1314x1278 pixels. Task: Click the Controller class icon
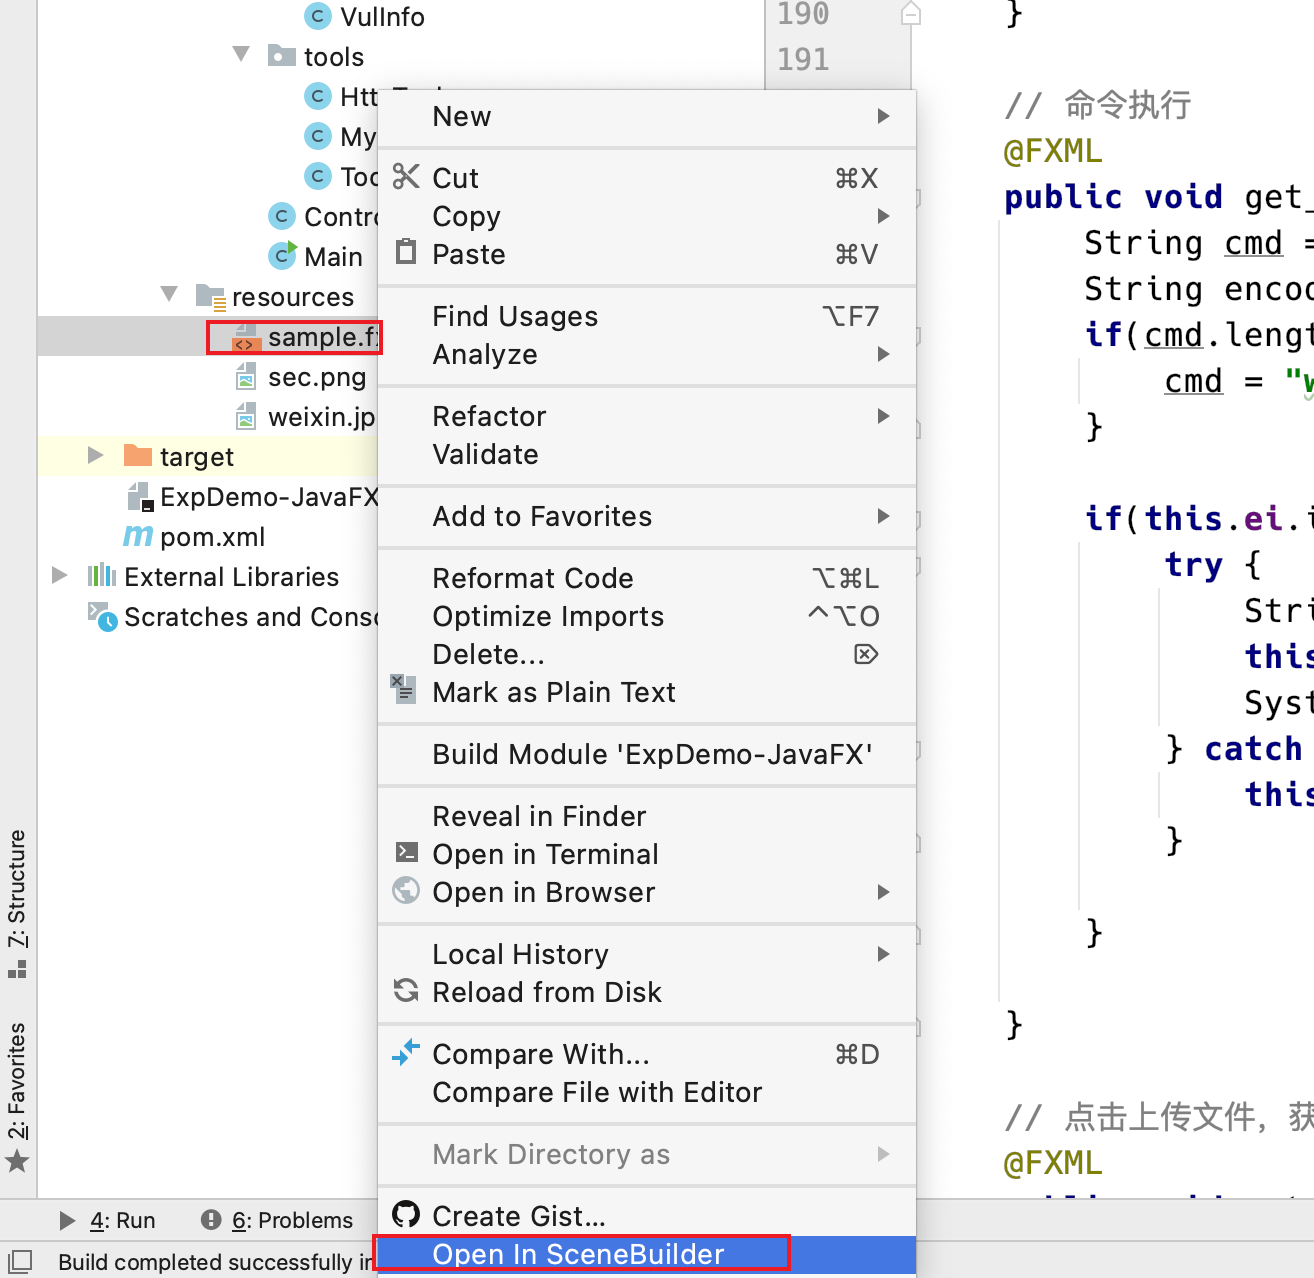282,216
